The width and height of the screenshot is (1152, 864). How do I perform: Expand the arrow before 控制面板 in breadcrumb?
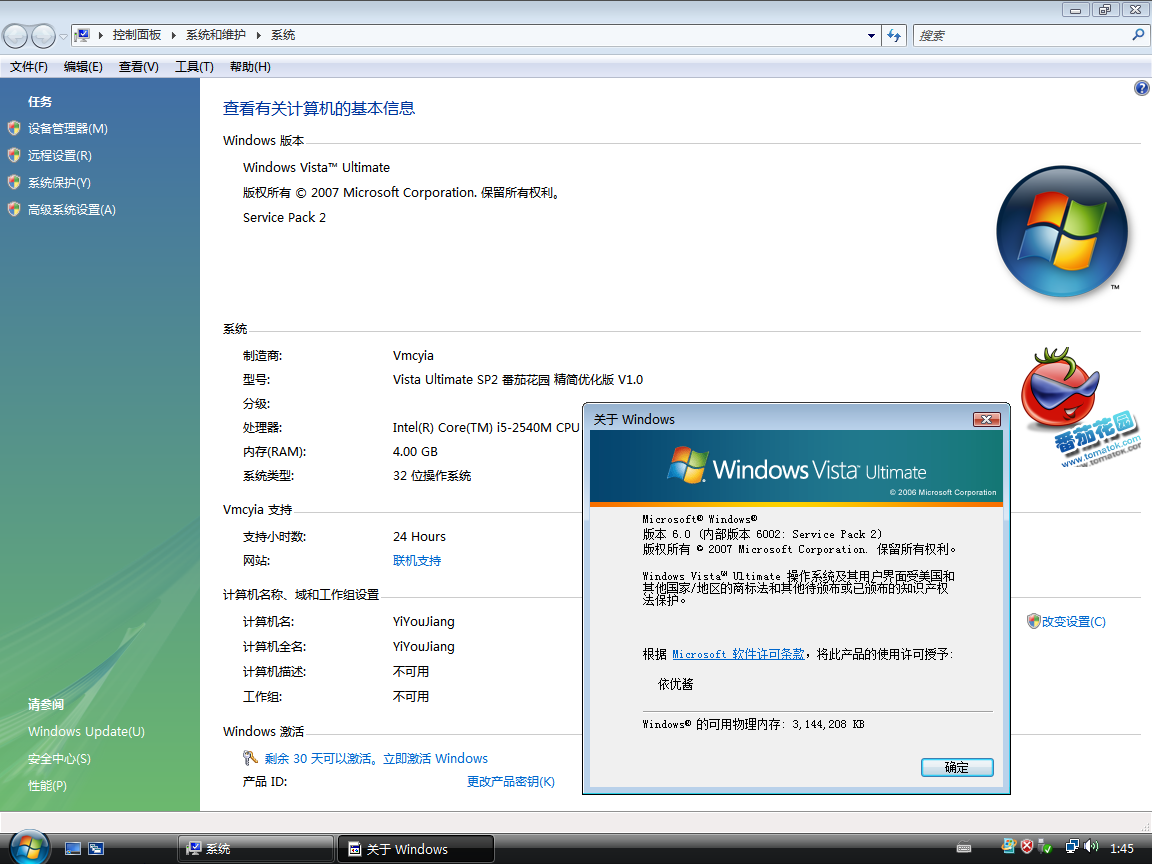pyautogui.click(x=100, y=35)
